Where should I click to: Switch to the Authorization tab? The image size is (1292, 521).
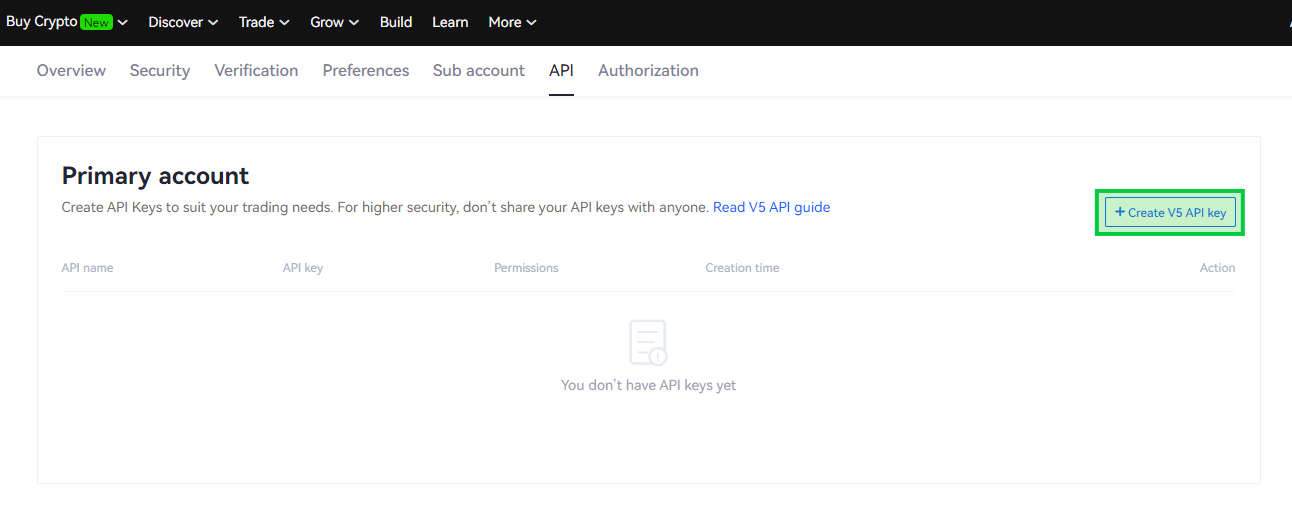pyautogui.click(x=648, y=70)
